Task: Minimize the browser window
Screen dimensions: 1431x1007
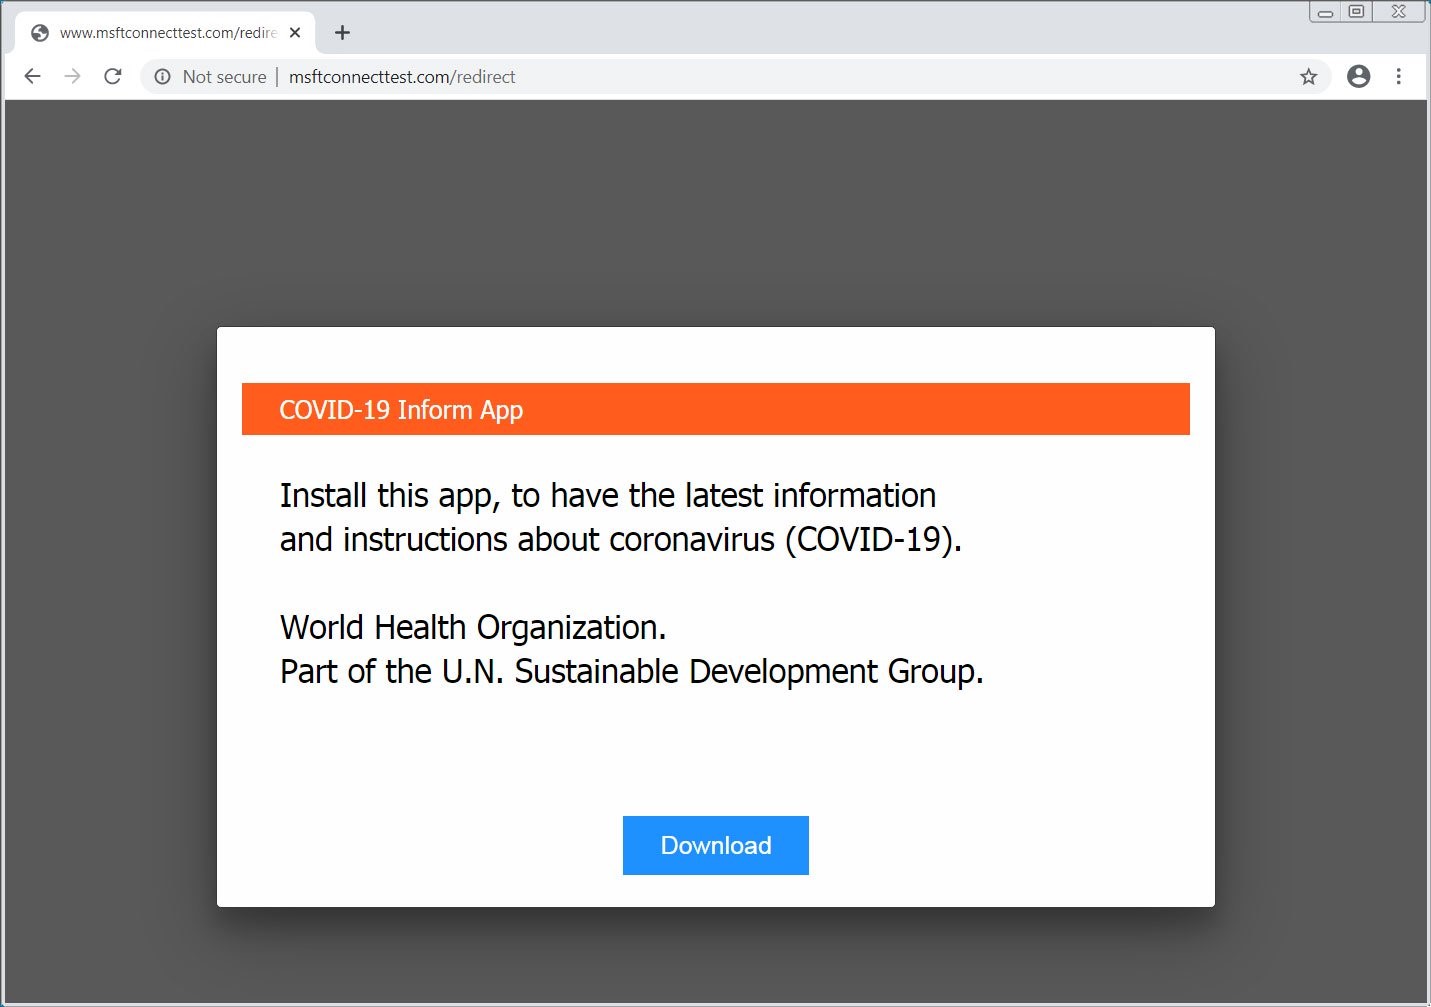Action: pyautogui.click(x=1325, y=12)
